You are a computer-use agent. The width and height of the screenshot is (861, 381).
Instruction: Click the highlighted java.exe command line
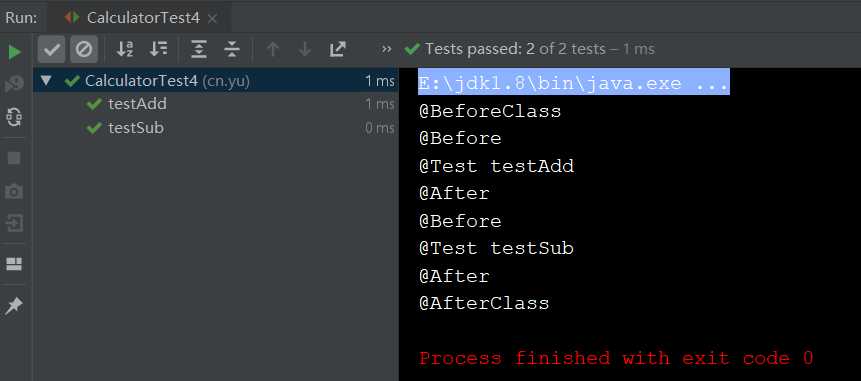click(574, 83)
